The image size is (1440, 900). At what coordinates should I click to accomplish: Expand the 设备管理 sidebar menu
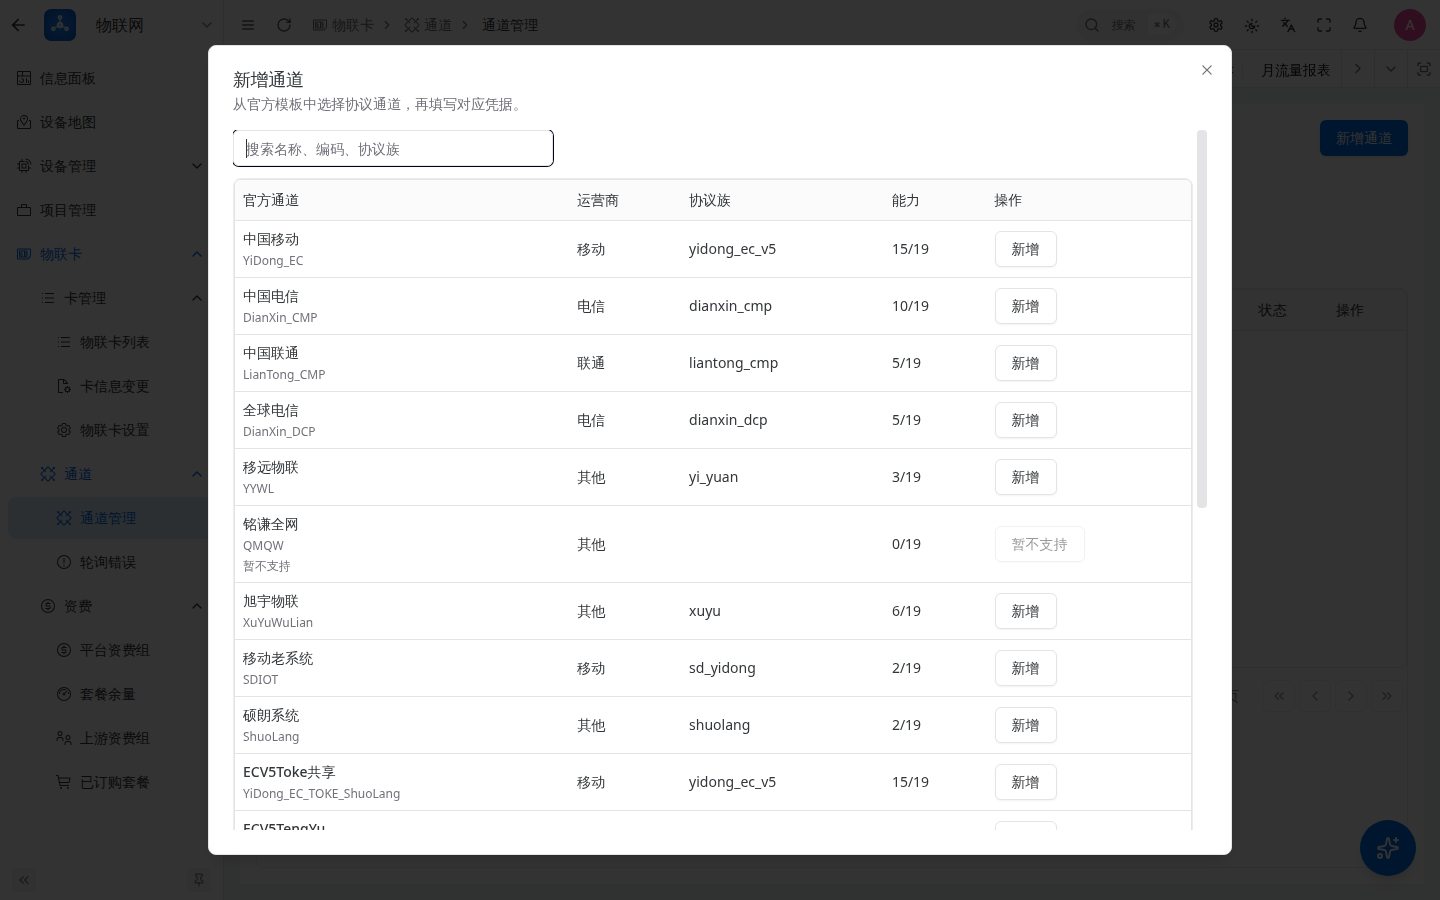111,166
